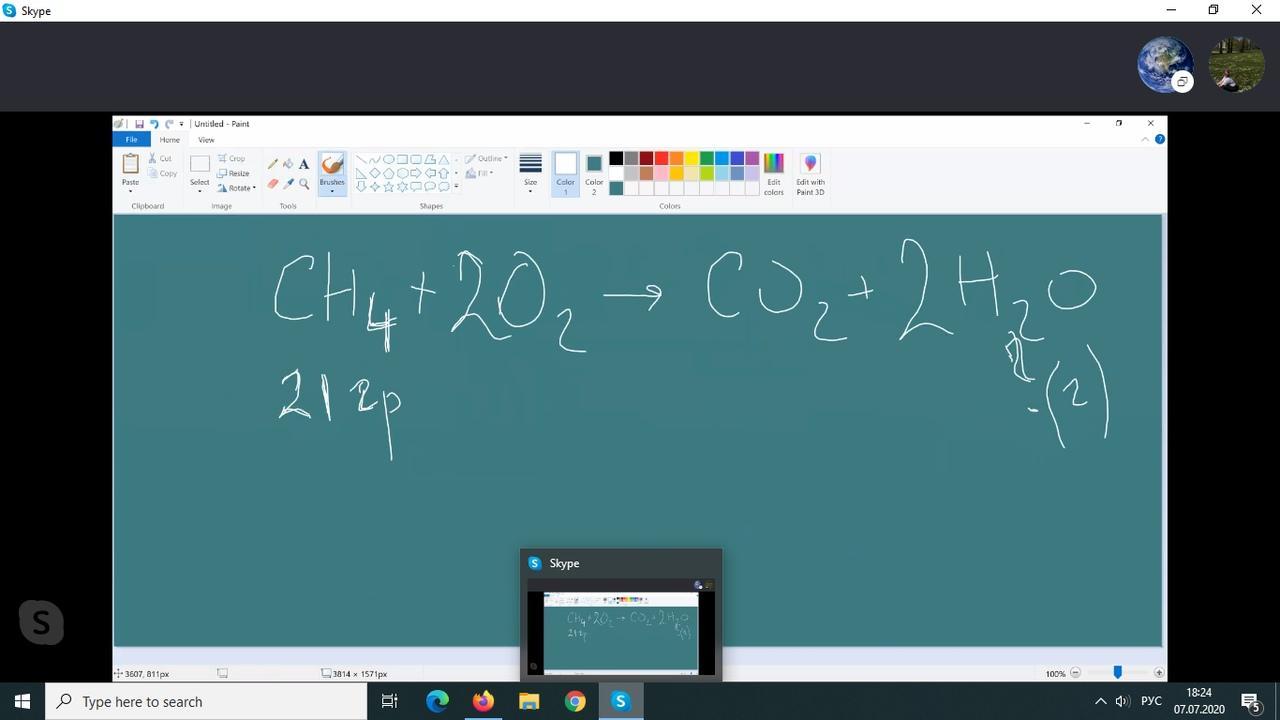Click the Copy button
This screenshot has width=1280, height=720.
[x=162, y=173]
